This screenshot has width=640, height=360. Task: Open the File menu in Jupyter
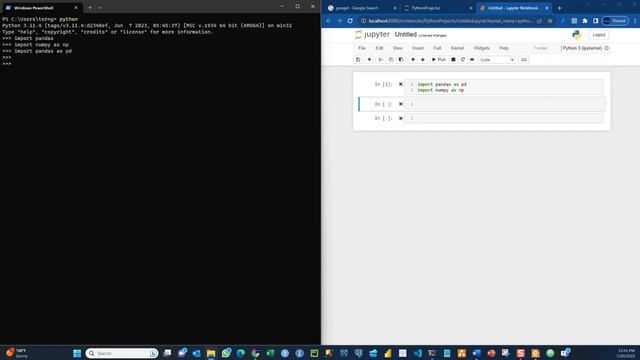click(x=362, y=48)
